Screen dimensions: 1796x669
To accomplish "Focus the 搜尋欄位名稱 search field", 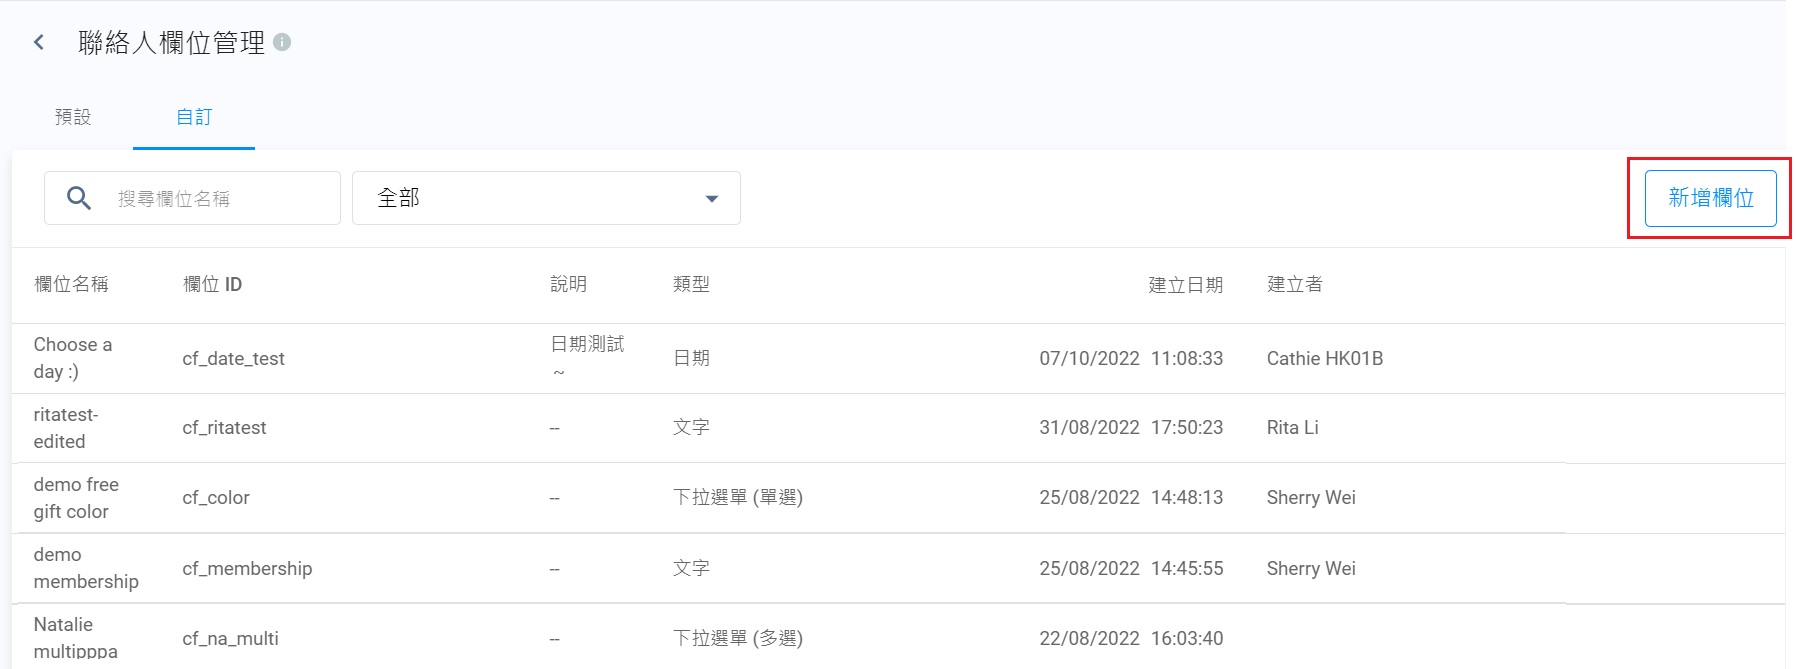I will tap(220, 198).
